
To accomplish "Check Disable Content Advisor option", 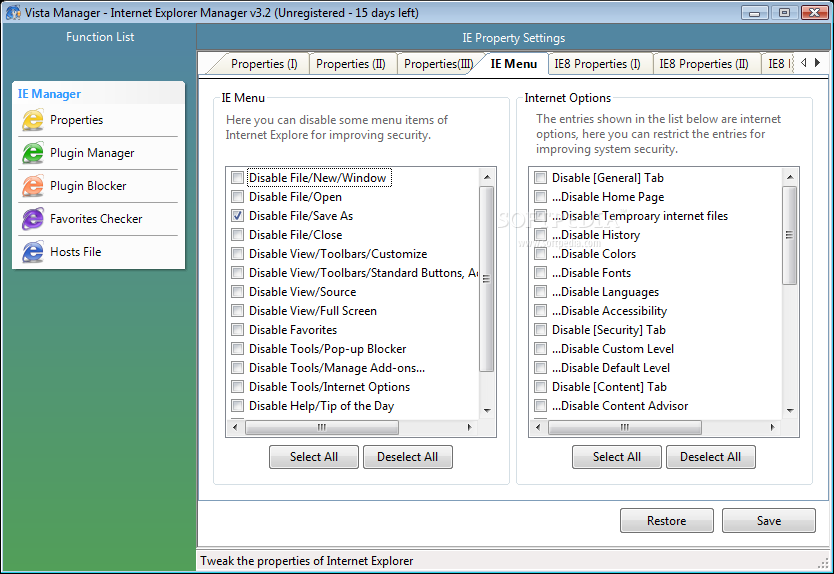I will pyautogui.click(x=540, y=406).
